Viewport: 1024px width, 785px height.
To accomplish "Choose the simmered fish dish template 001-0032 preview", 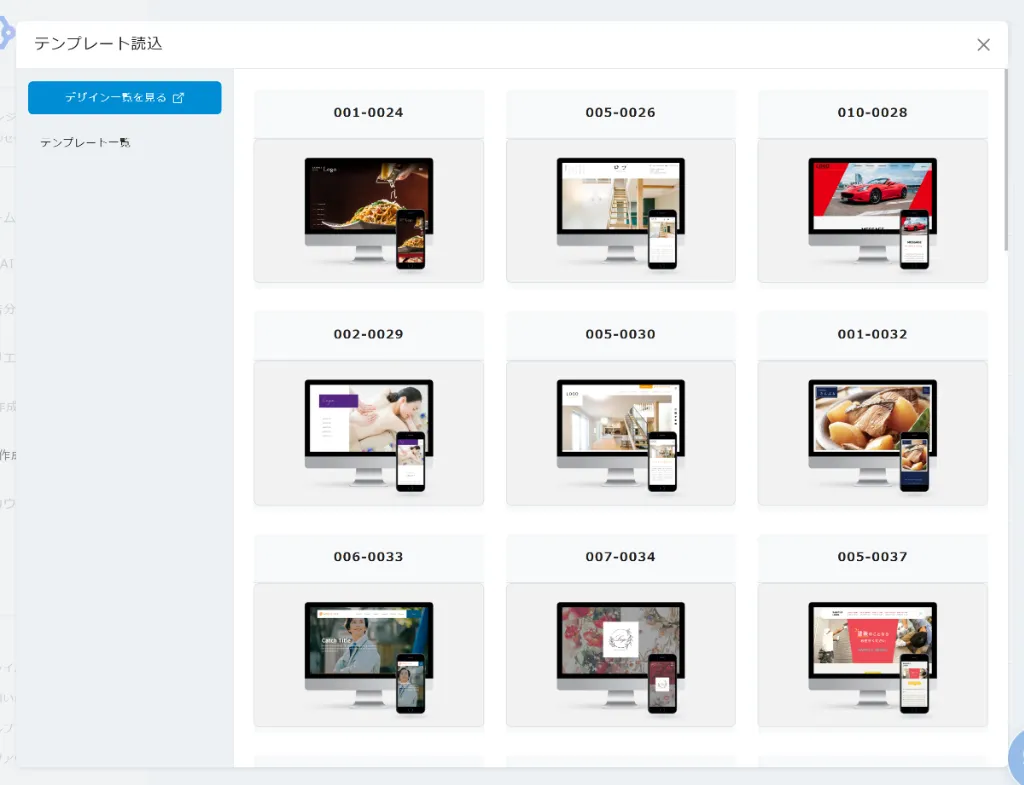I will (x=872, y=433).
